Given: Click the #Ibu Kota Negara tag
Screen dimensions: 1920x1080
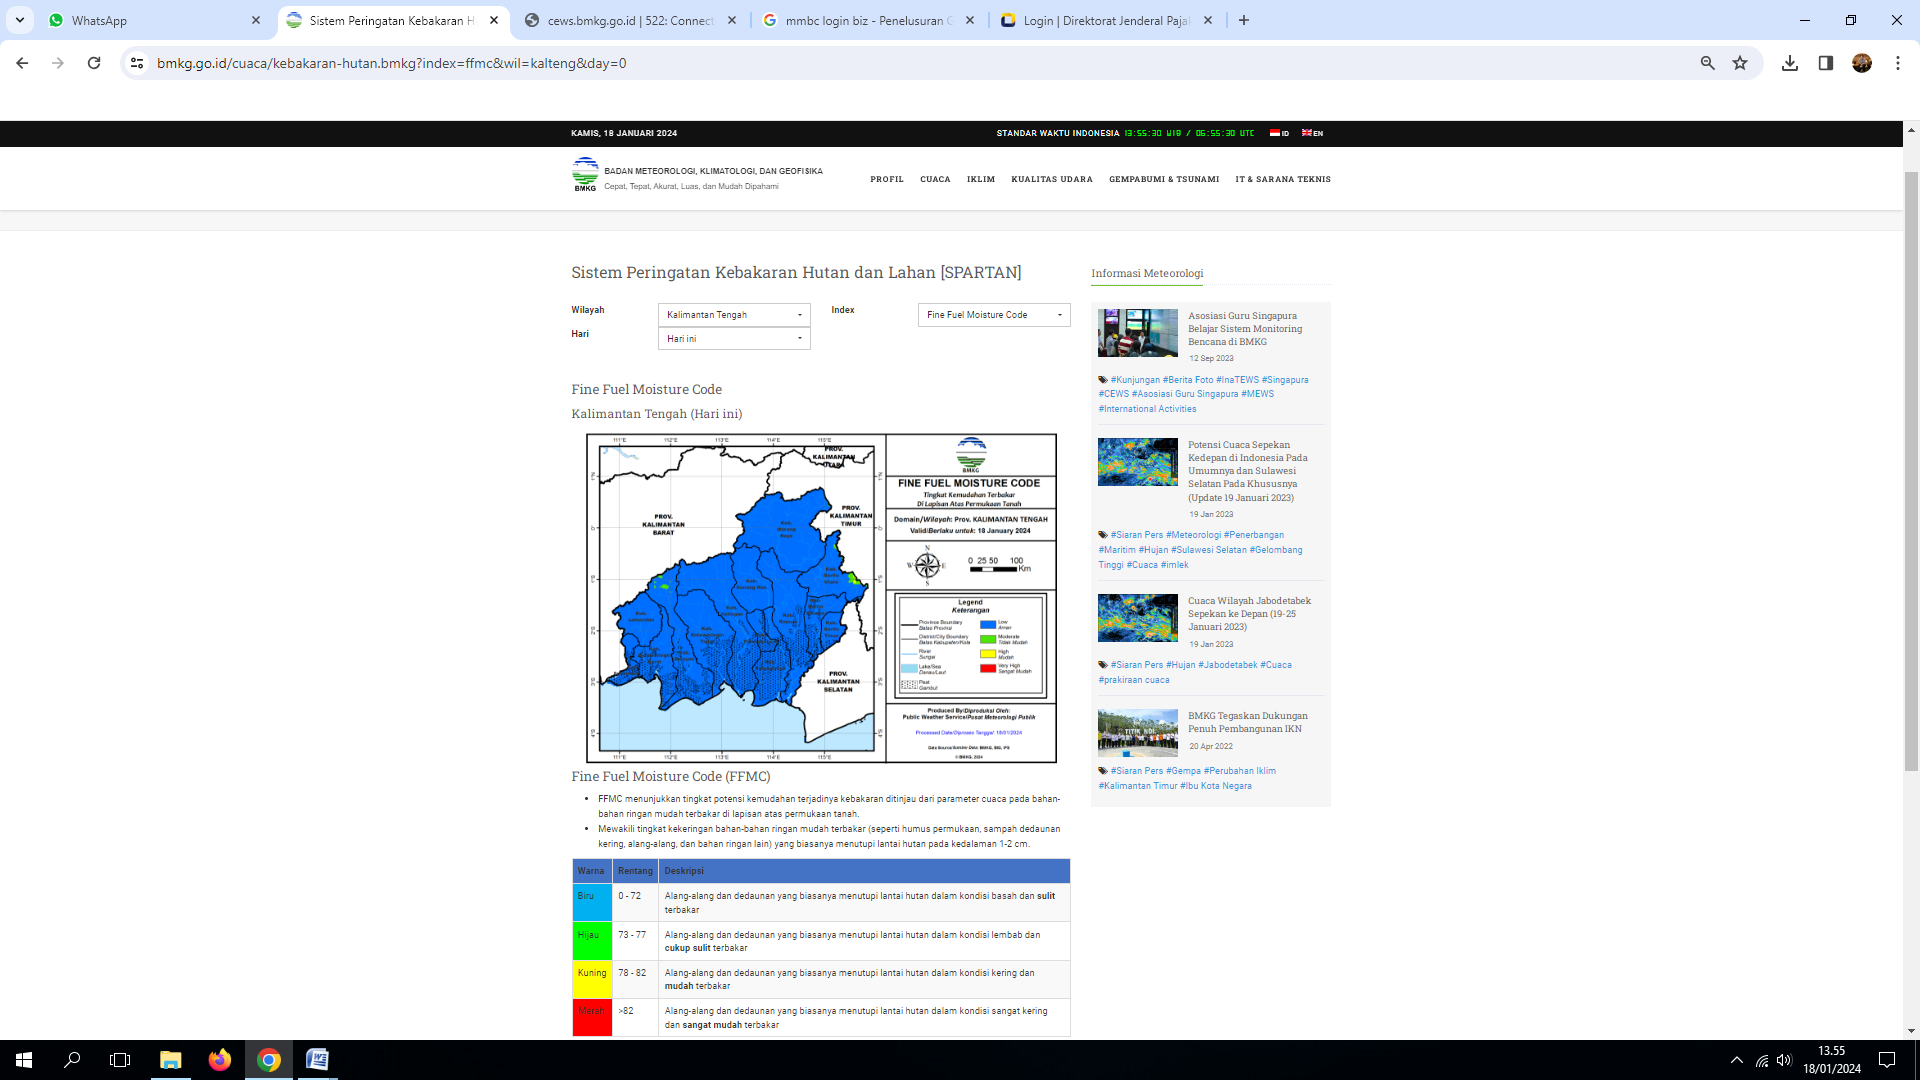Looking at the screenshot, I should [x=1216, y=786].
